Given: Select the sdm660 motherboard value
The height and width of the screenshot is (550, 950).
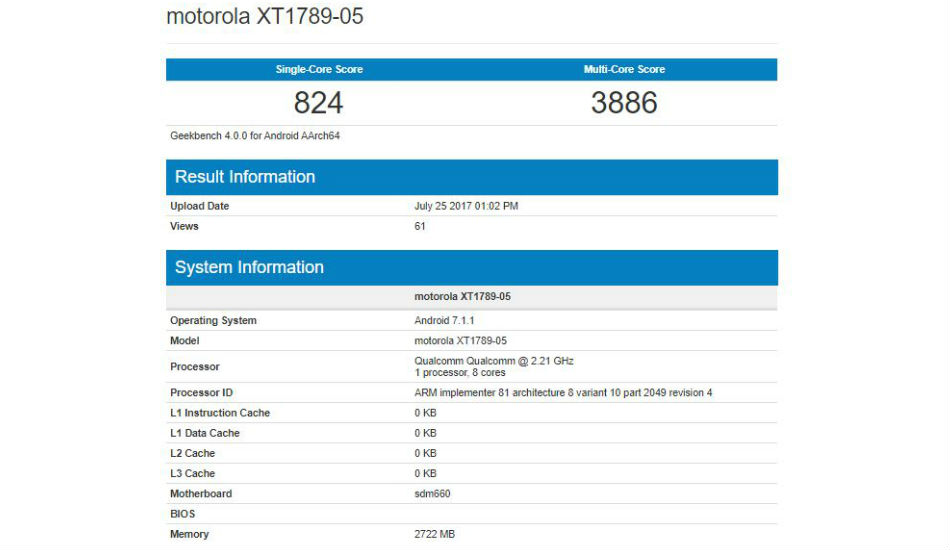Looking at the screenshot, I should click(433, 494).
